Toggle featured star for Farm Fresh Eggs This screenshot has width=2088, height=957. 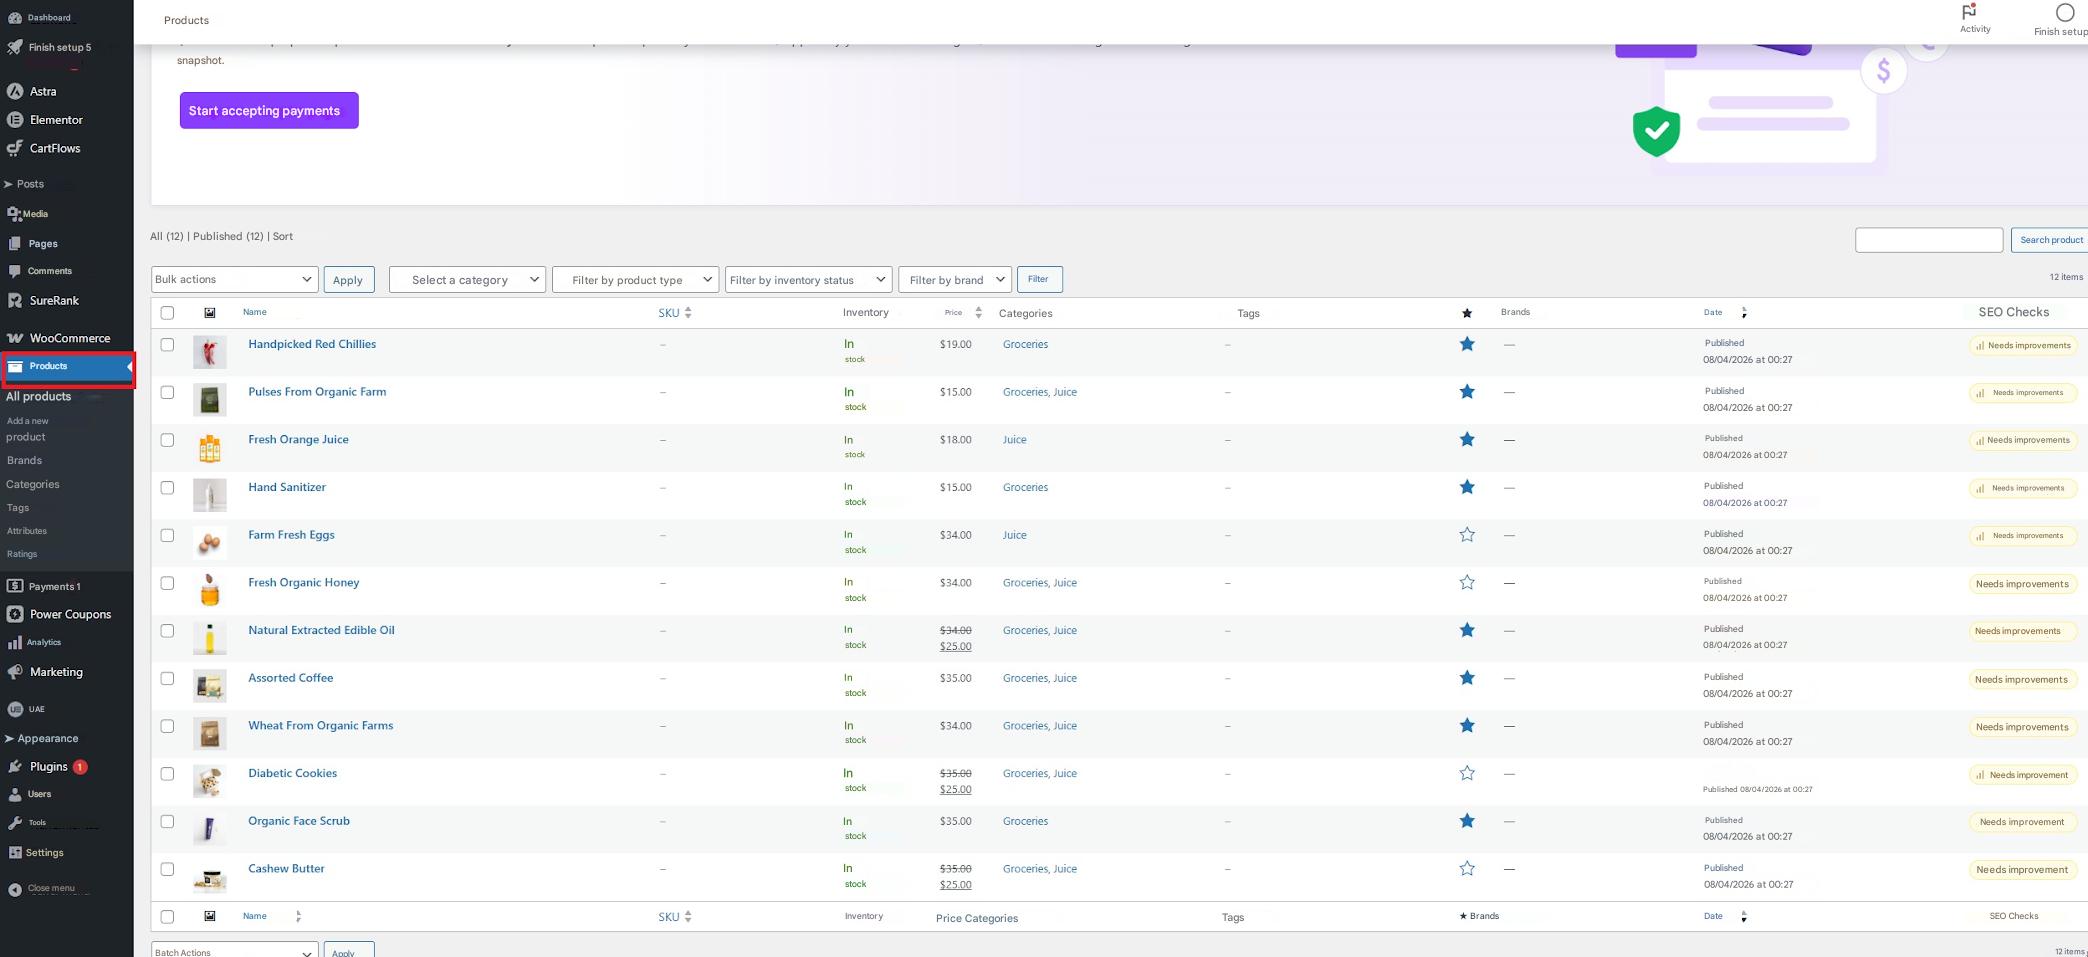coord(1466,535)
